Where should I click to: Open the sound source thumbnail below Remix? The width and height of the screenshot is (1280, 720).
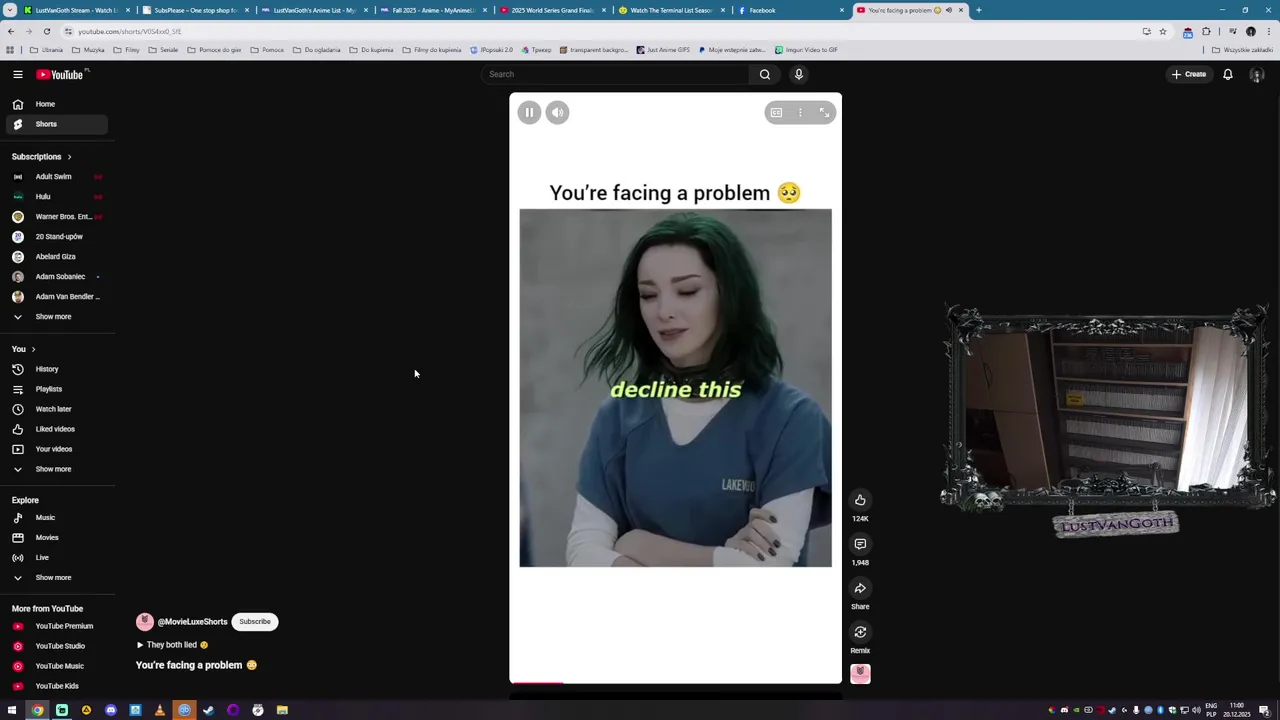(x=860, y=674)
